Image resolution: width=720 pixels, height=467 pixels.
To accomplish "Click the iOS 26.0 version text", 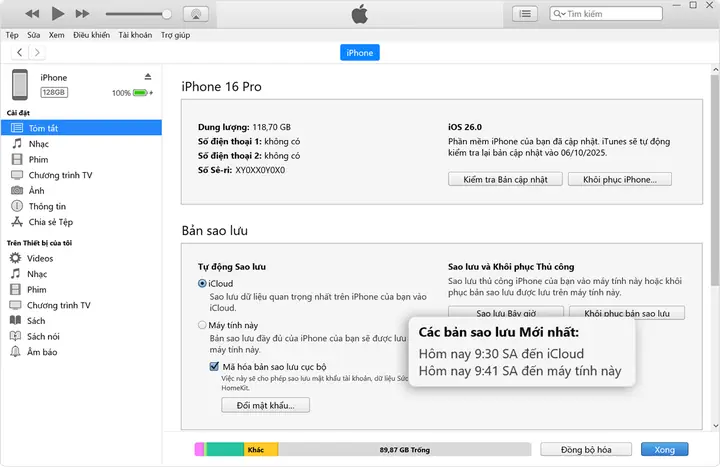I will coord(465,127).
